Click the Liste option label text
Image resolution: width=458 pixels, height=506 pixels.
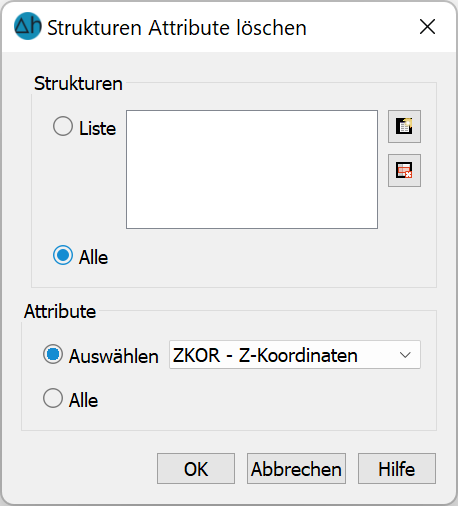pyautogui.click(x=97, y=128)
